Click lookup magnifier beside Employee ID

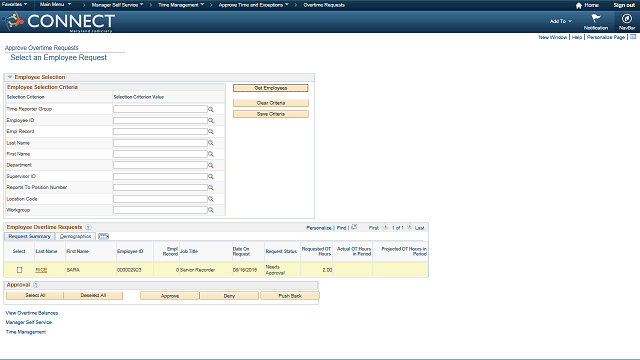point(211,120)
